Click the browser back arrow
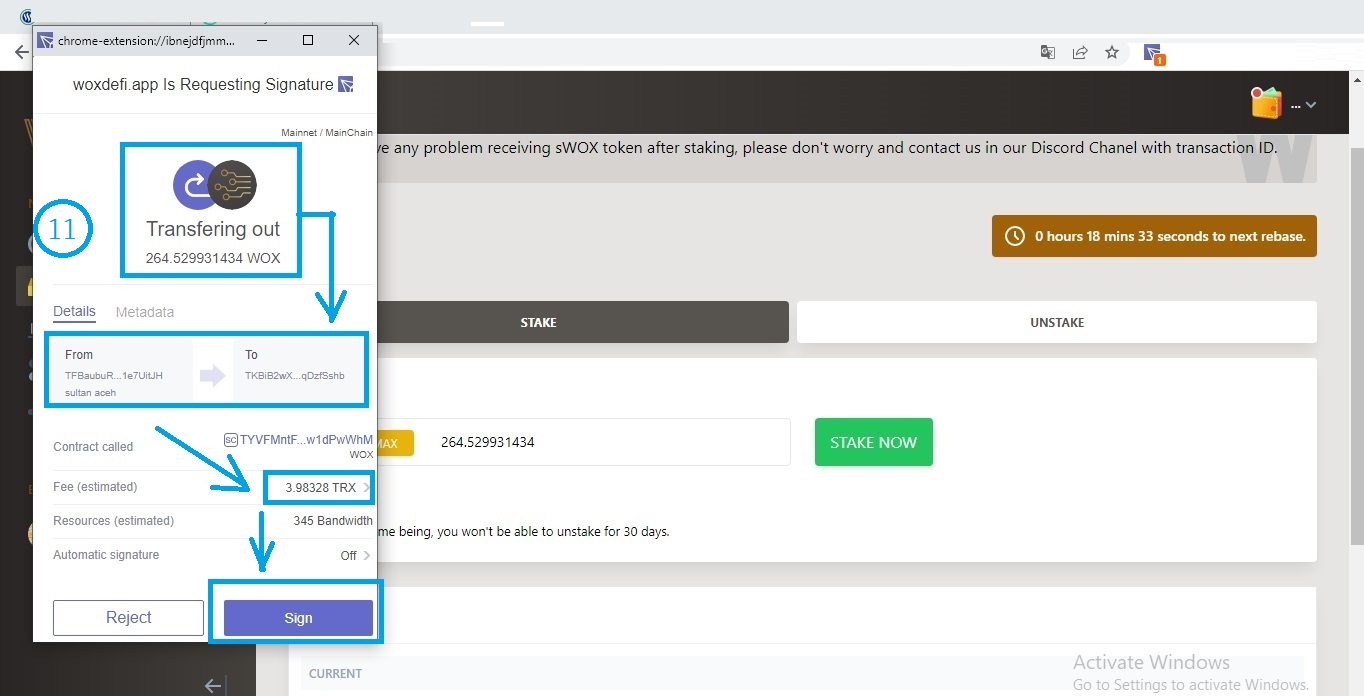 pos(21,52)
